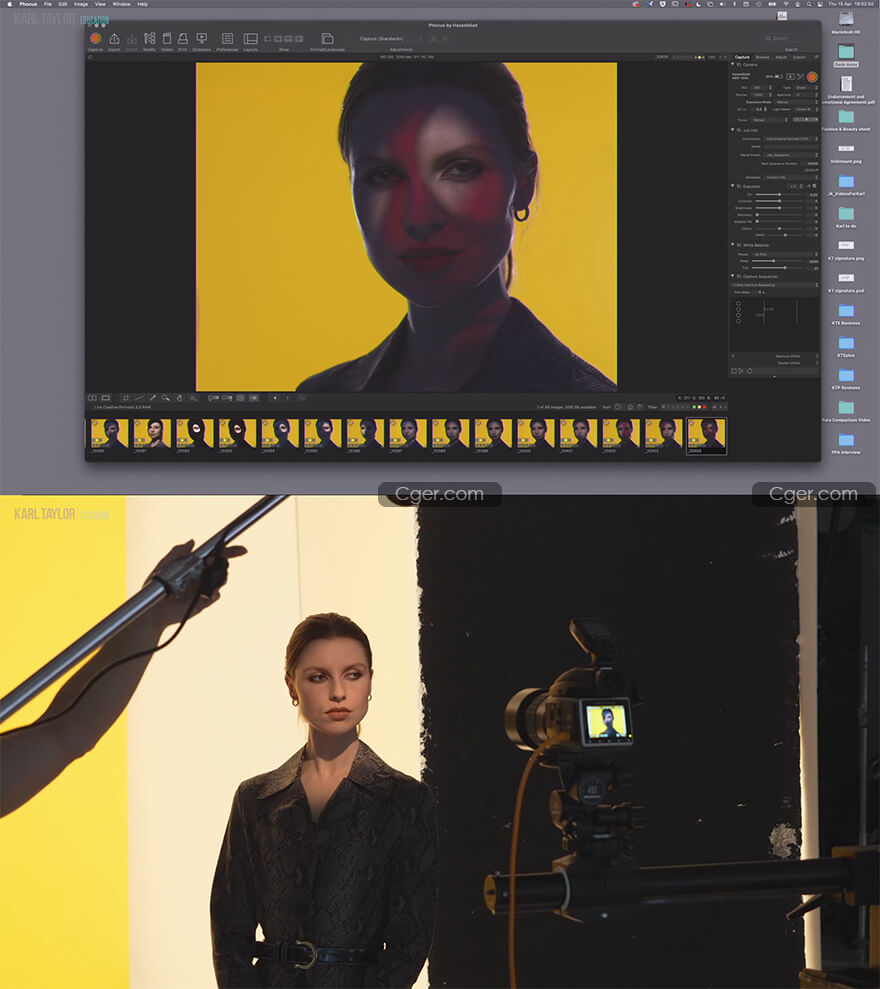Switch to the Export tab in the right panel
This screenshot has width=880, height=989.
pyautogui.click(x=799, y=57)
